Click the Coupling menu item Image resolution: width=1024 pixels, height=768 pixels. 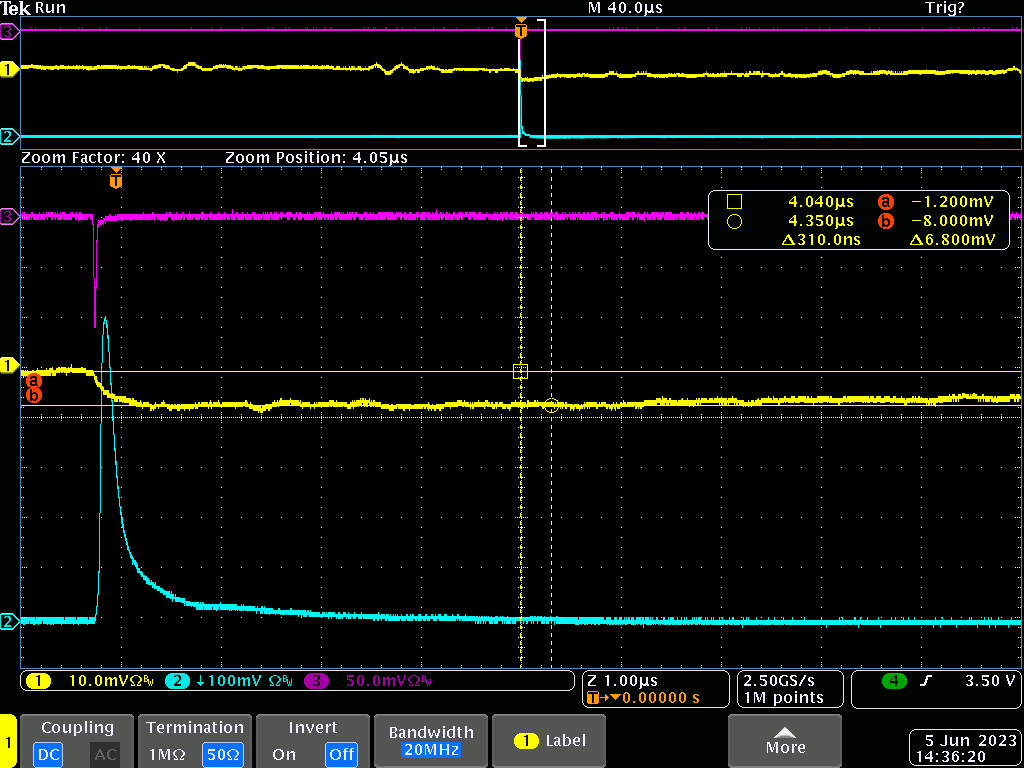point(77,728)
